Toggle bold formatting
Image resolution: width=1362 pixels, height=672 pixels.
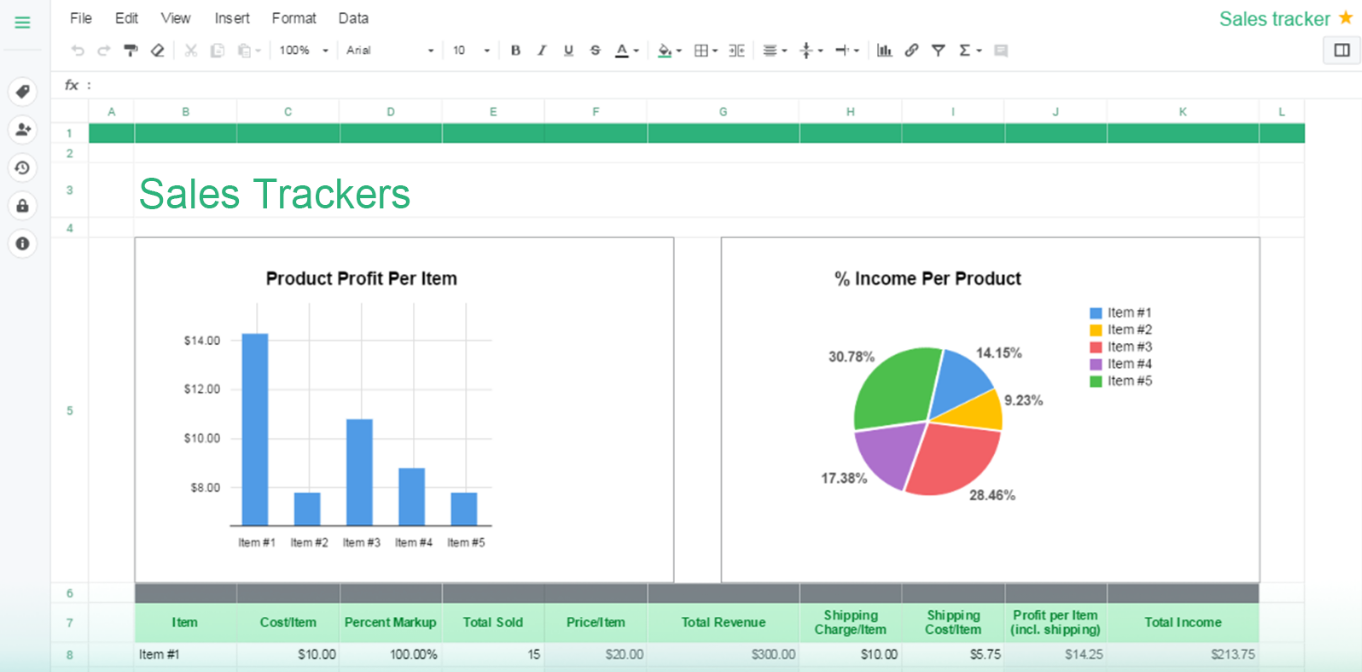click(x=515, y=50)
